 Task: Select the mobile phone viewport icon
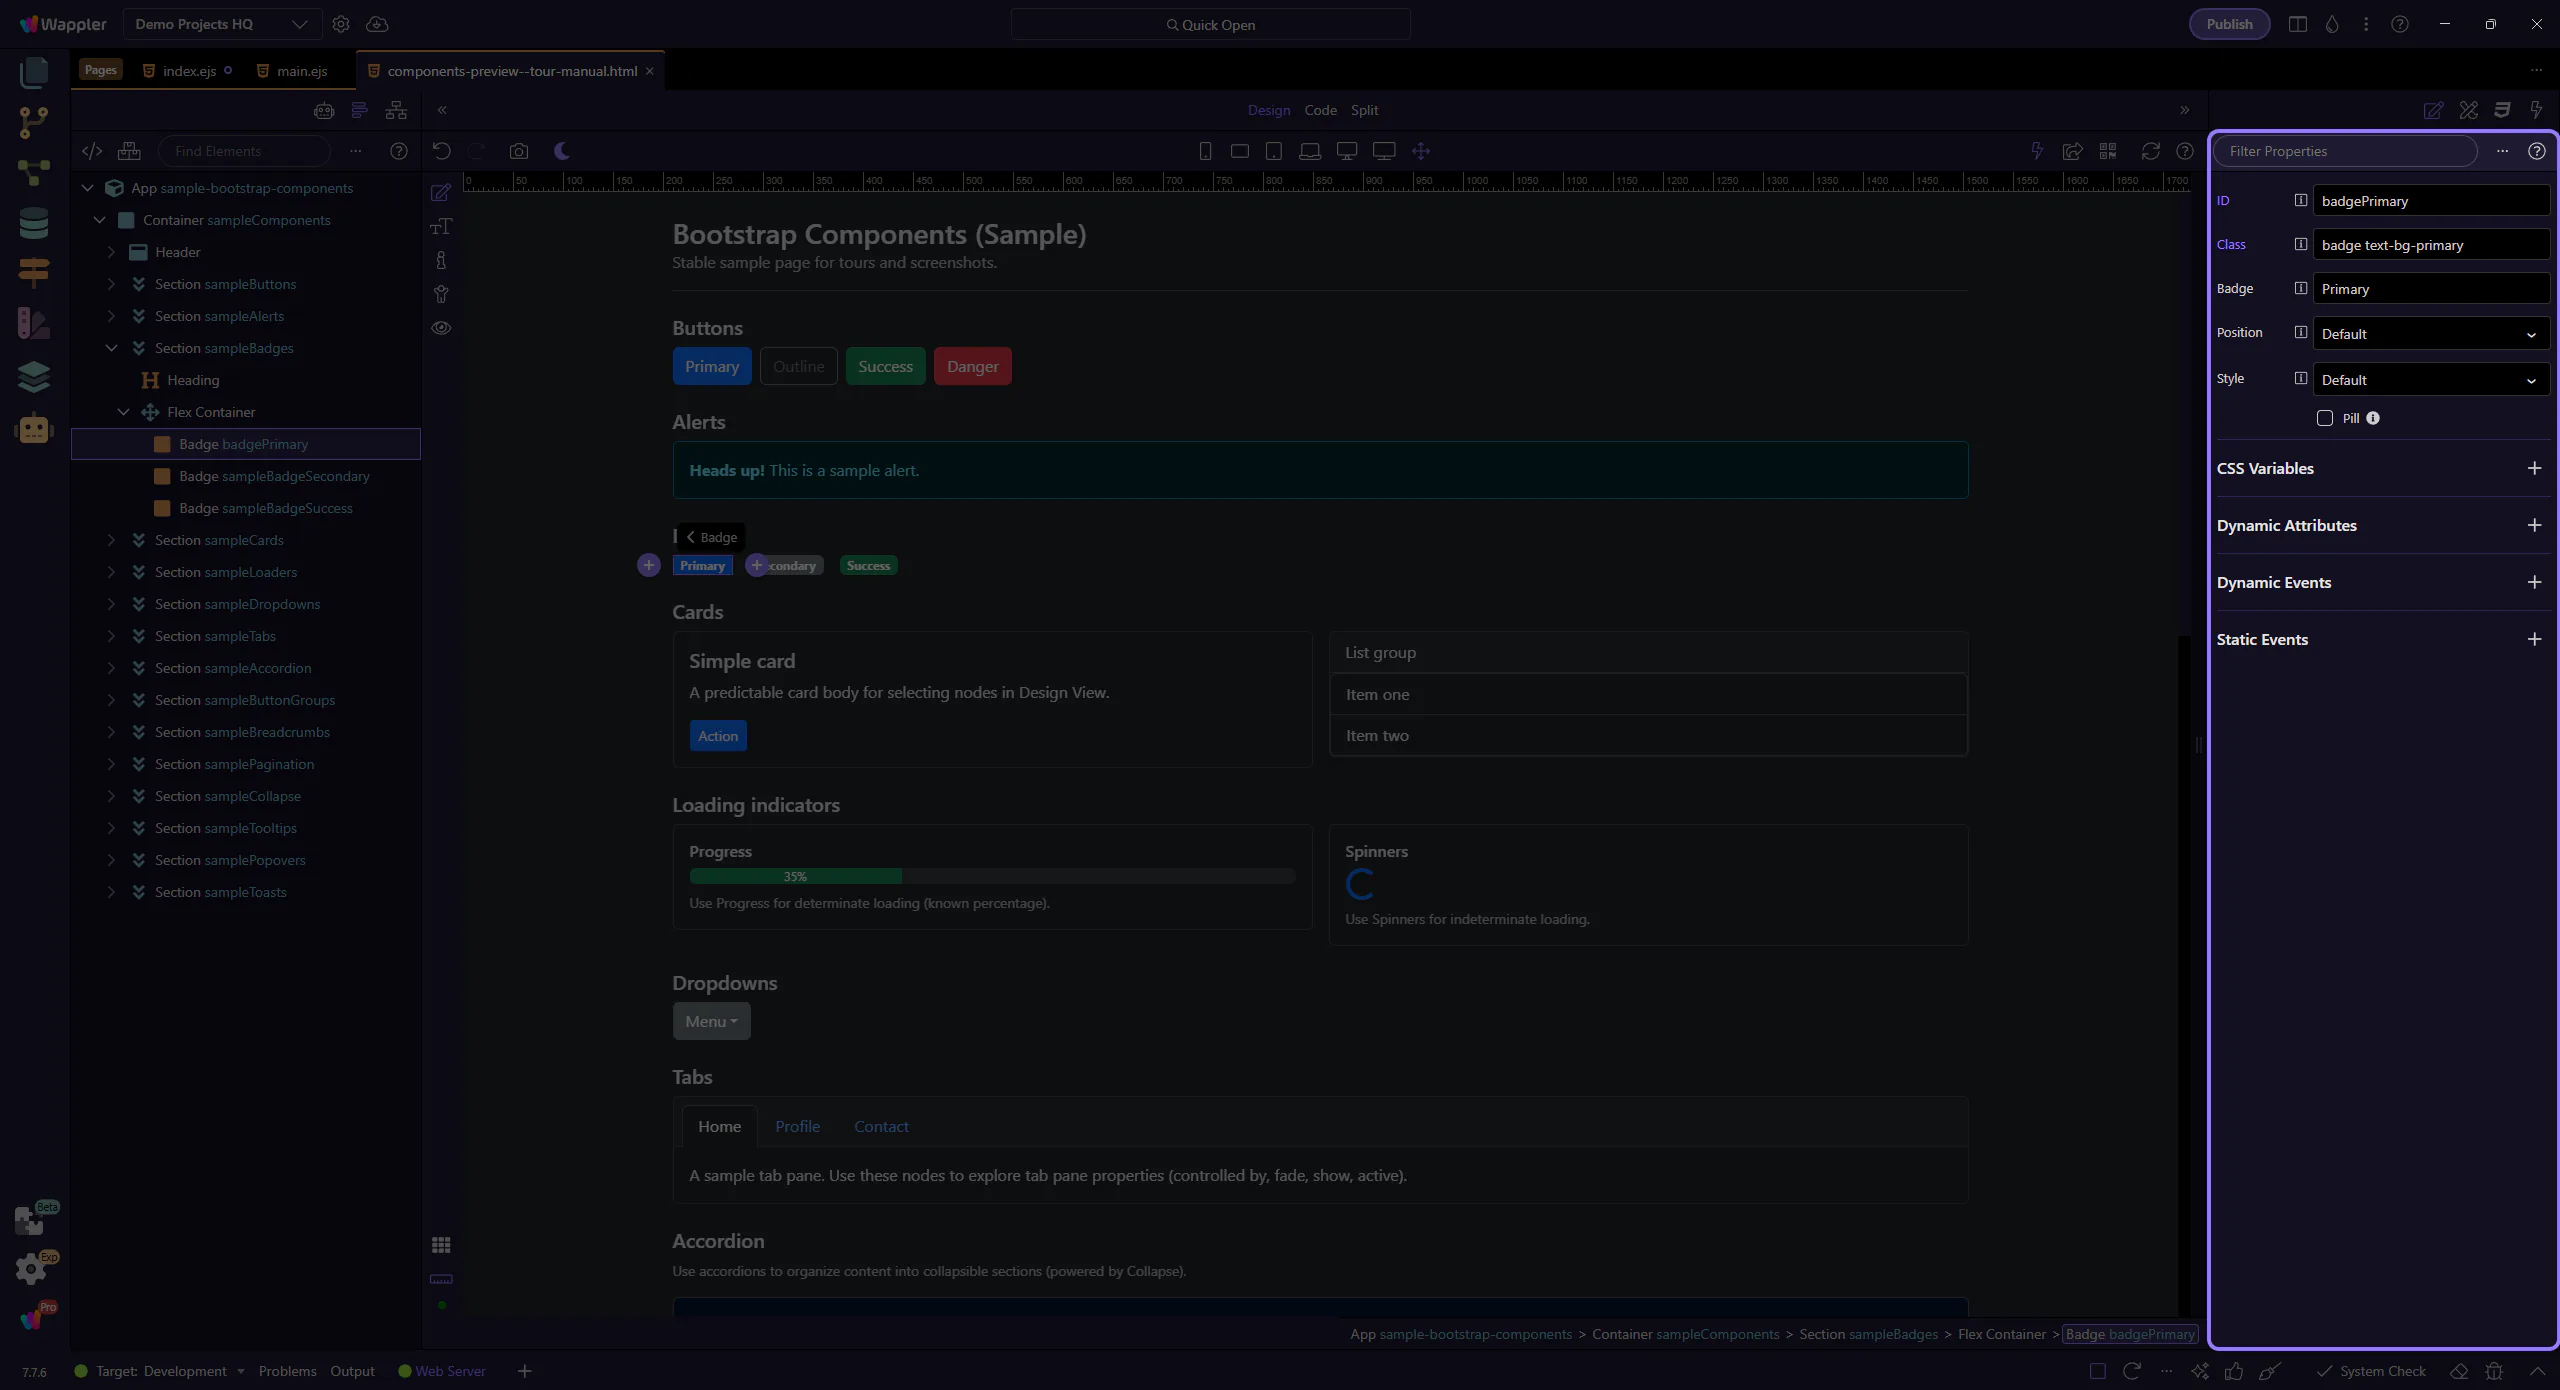tap(1205, 151)
